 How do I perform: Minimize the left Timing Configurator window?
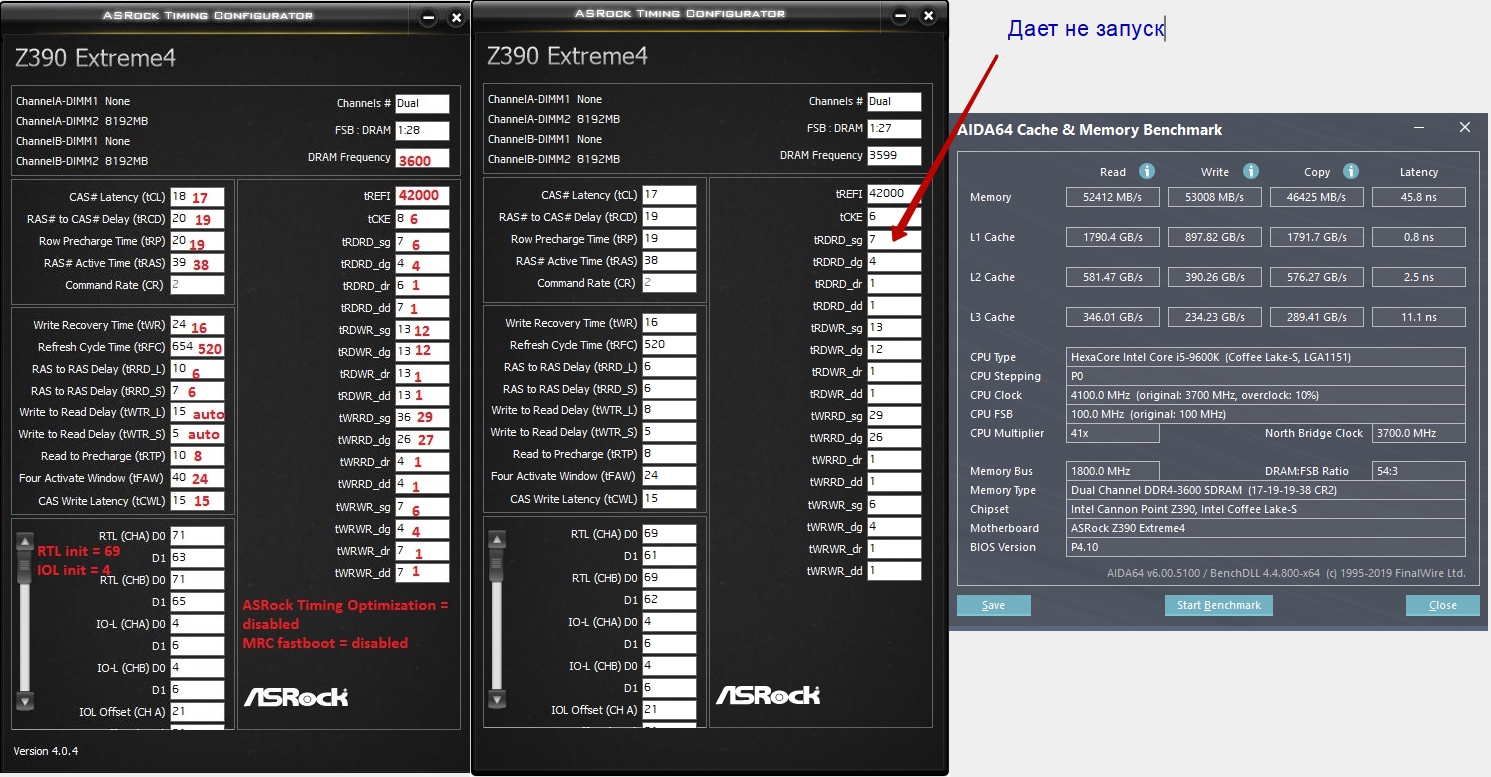click(428, 18)
